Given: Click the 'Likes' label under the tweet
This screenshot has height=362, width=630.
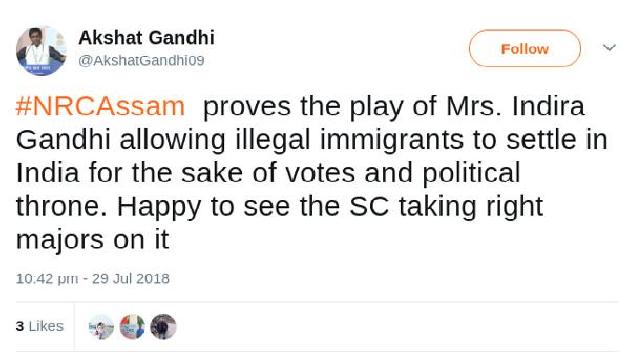Looking at the screenshot, I should pos(46,326).
